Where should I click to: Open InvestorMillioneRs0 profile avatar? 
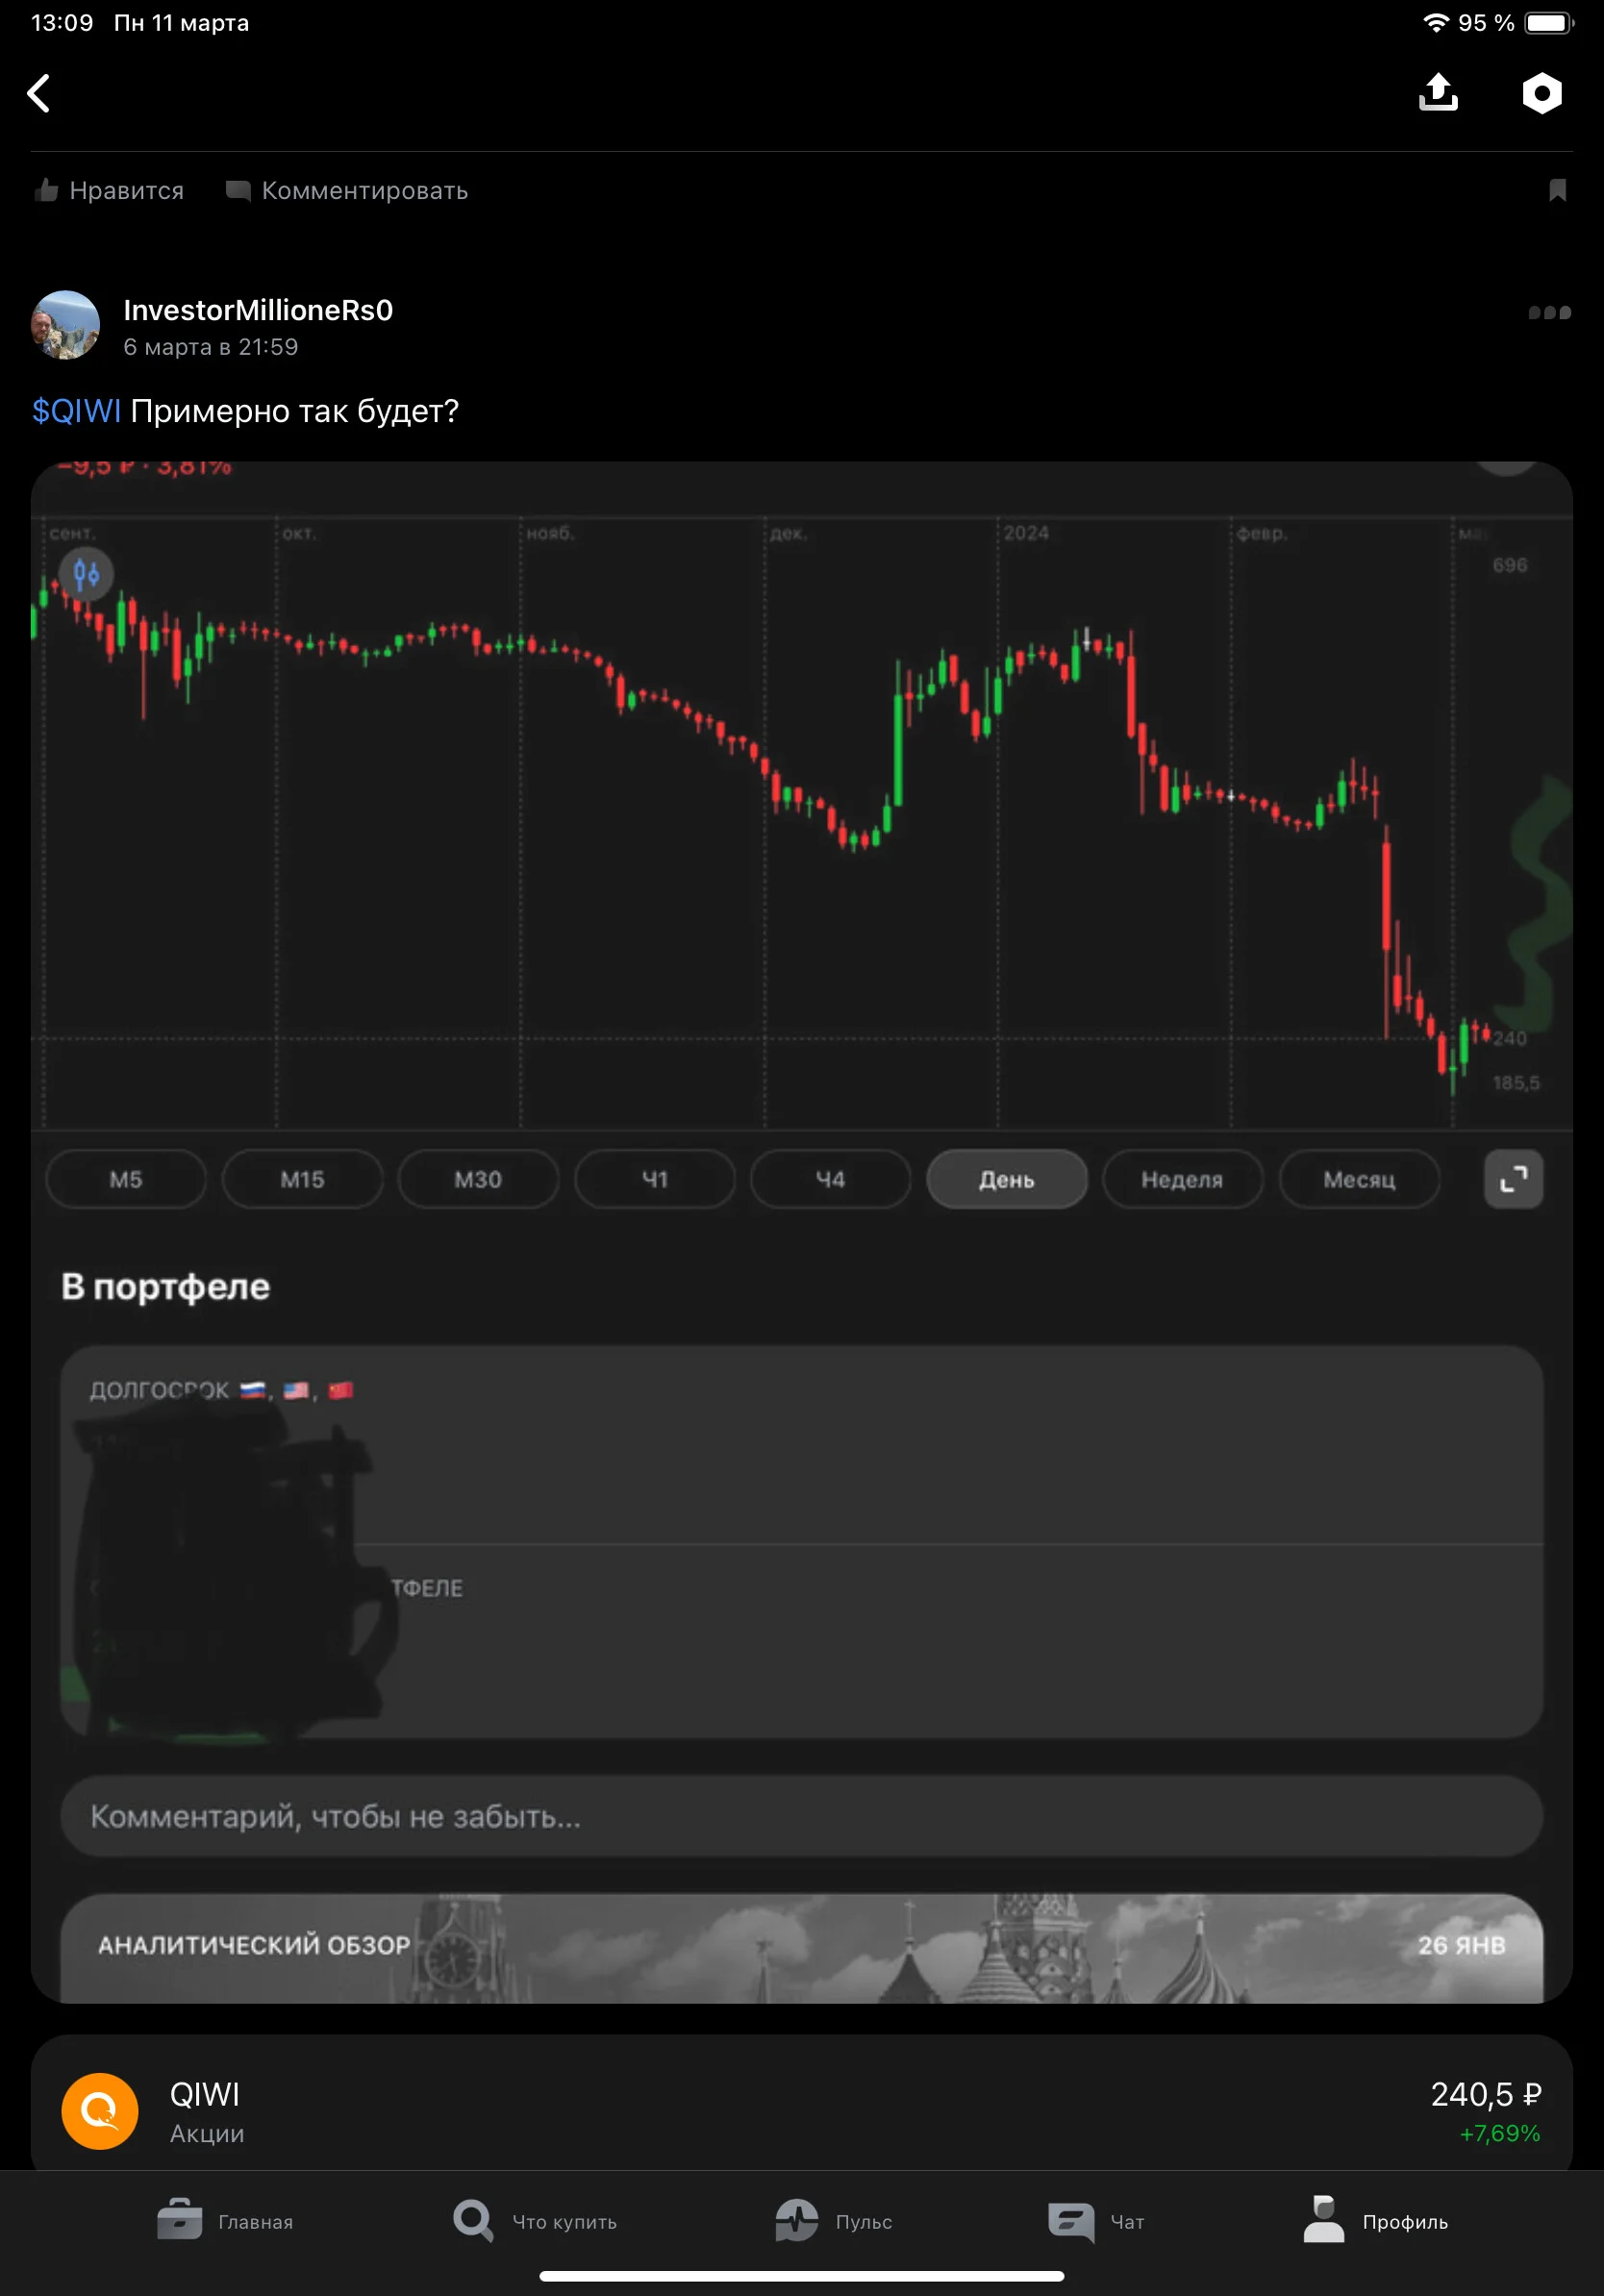pos(66,325)
